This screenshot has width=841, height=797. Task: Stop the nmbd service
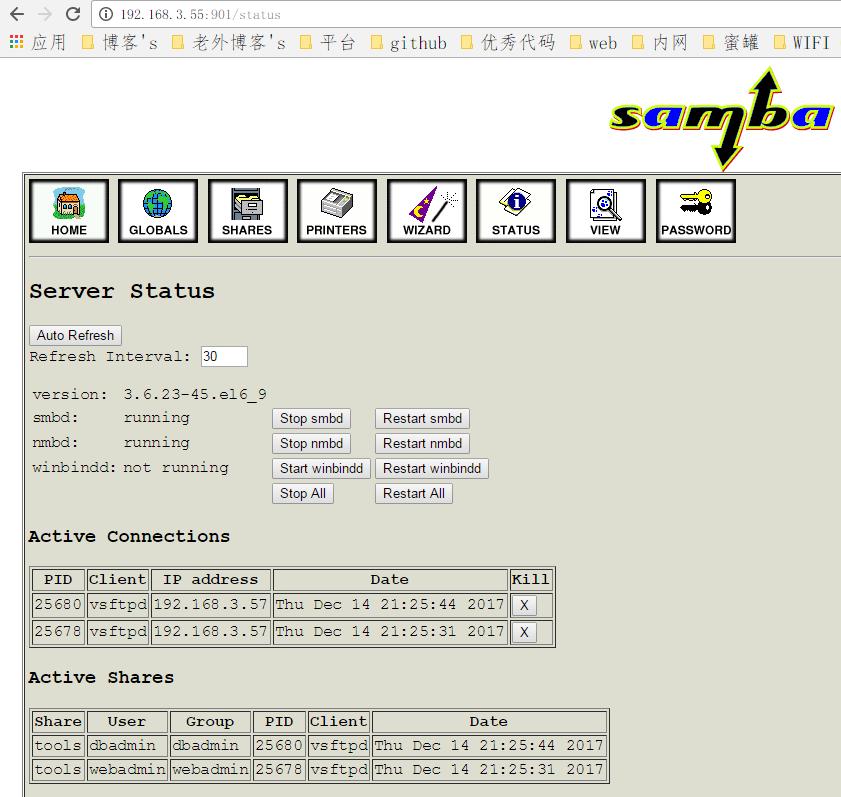pyautogui.click(x=311, y=444)
